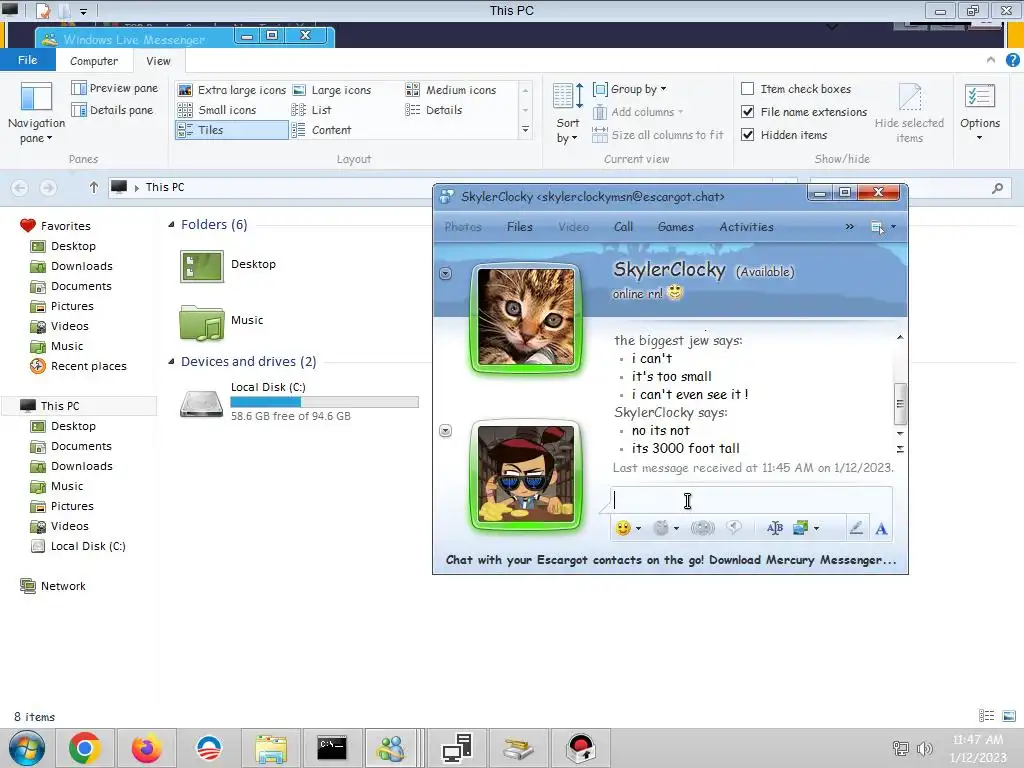Uncheck File name extensions
The width and height of the screenshot is (1024, 768).
(x=748, y=112)
